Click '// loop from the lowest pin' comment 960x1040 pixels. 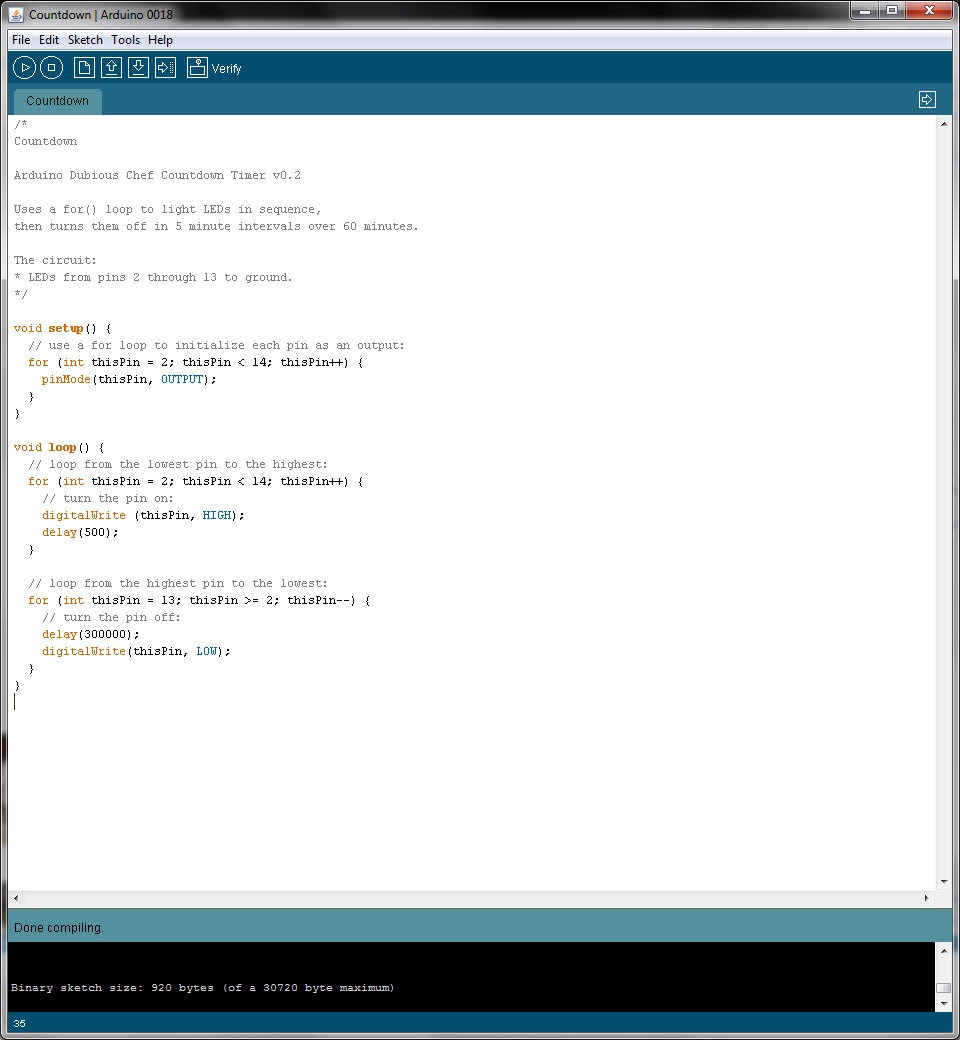click(177, 464)
